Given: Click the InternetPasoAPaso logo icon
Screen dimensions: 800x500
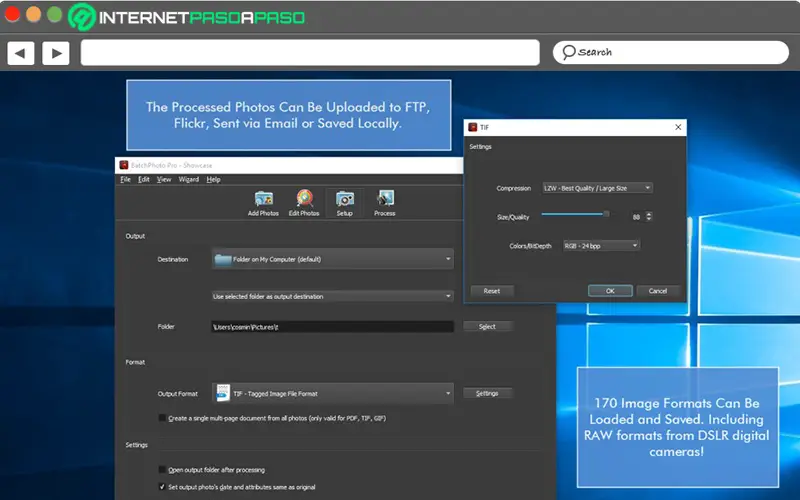Looking at the screenshot, I should [x=82, y=16].
